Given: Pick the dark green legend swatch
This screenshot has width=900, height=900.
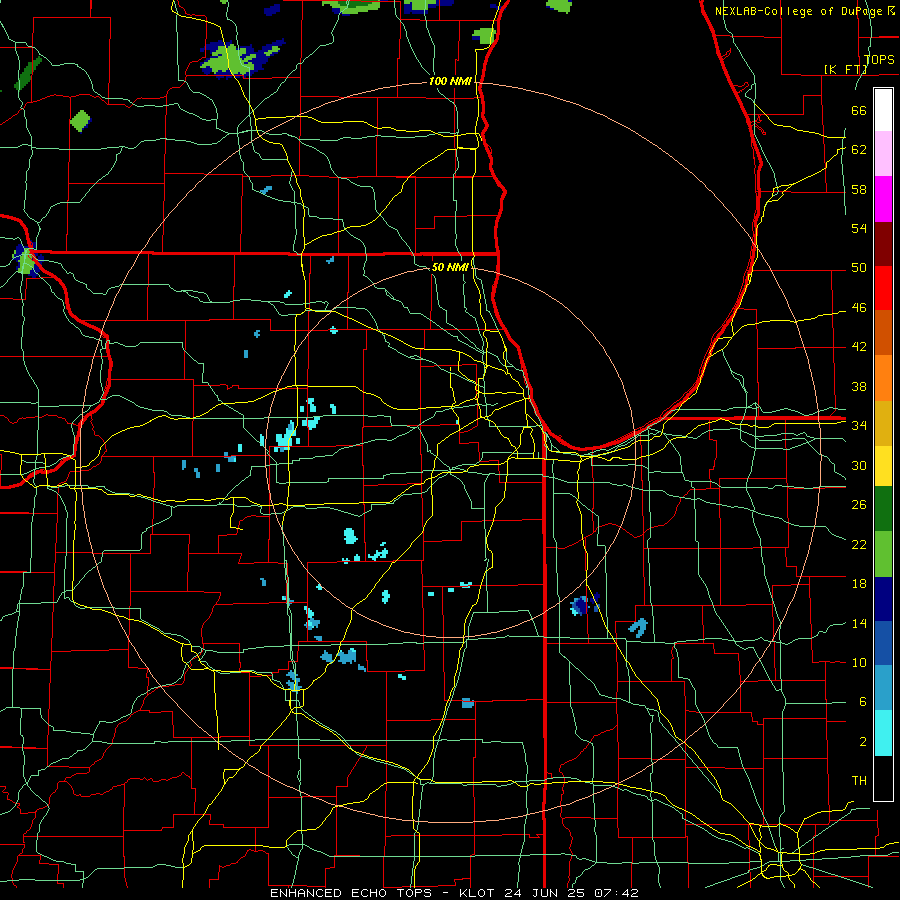Looking at the screenshot, I should 883,509.
